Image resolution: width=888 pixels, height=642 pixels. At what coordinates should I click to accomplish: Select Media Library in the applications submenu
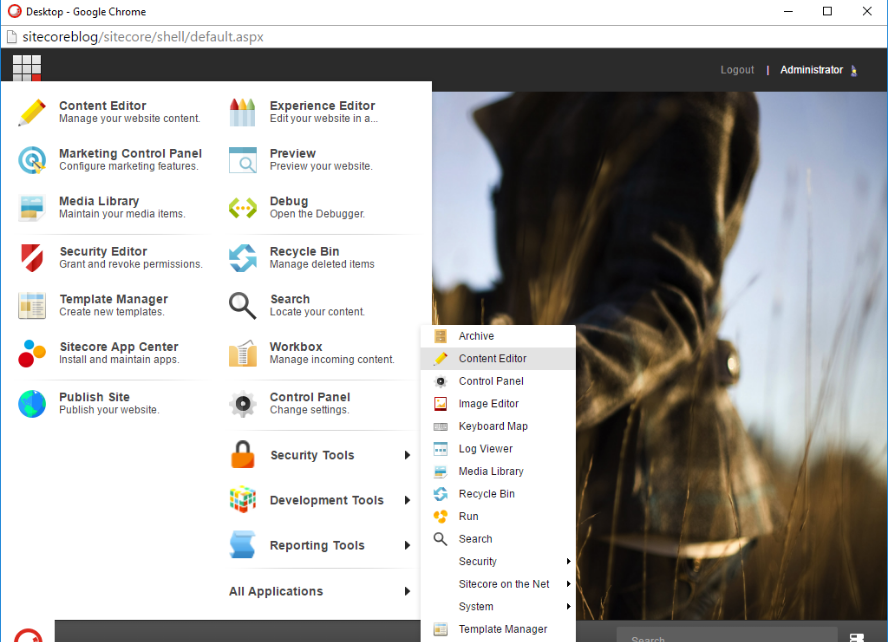(x=498, y=471)
